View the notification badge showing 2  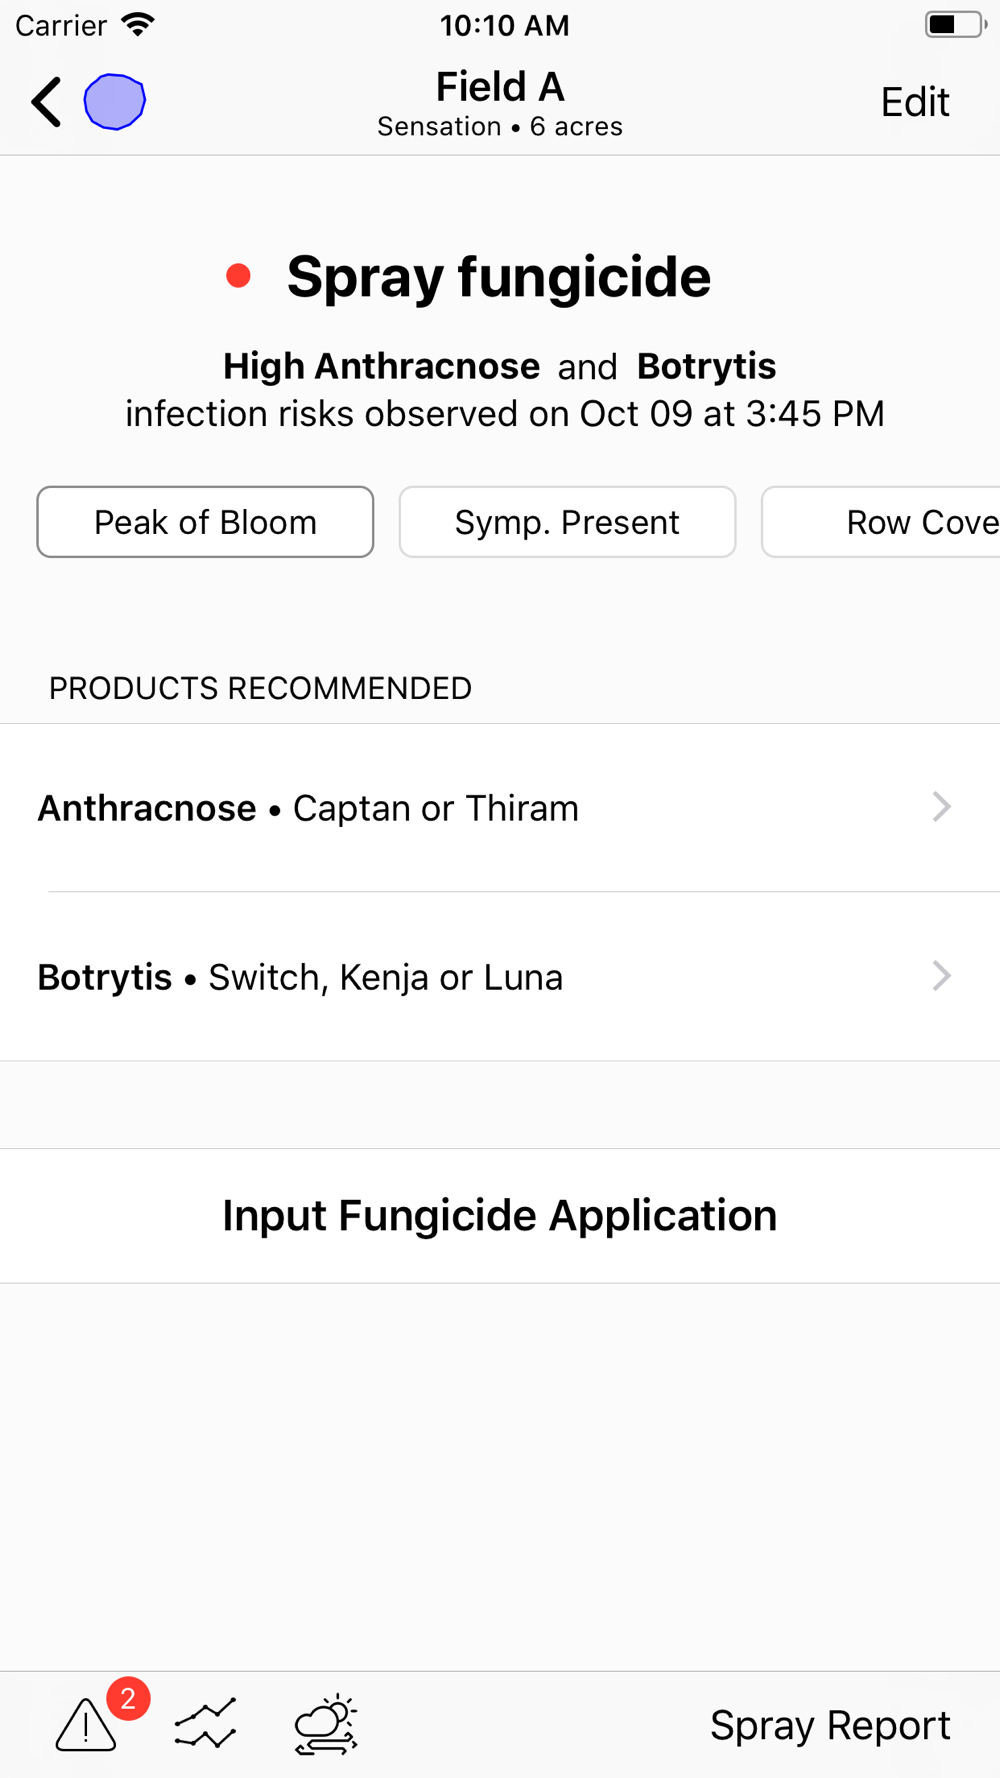point(128,1698)
